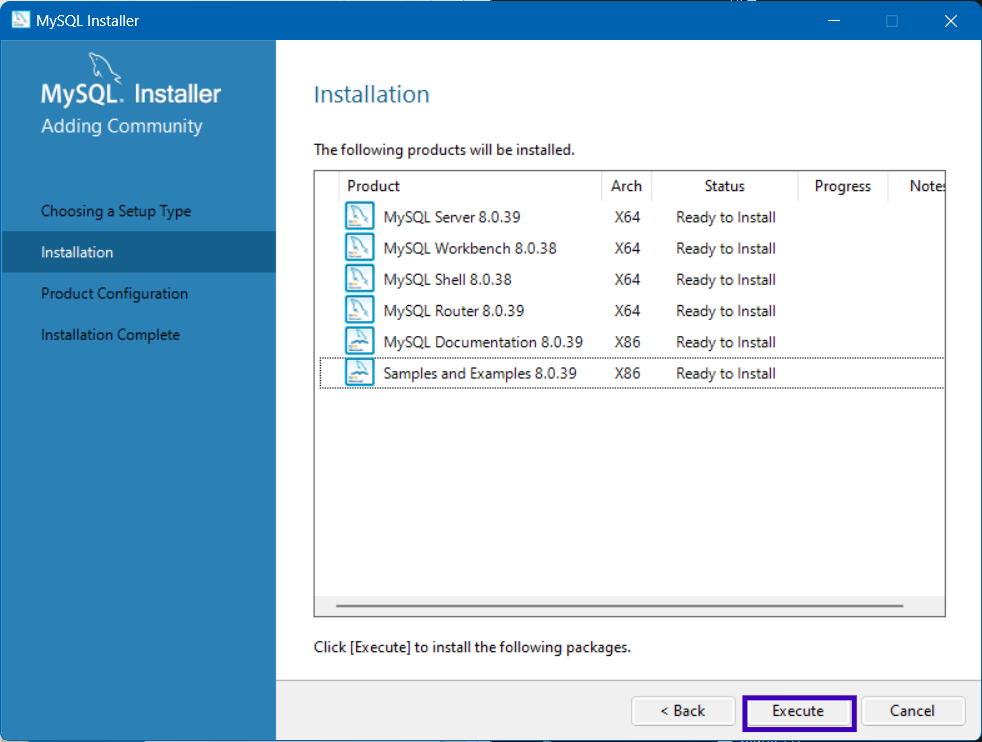Click the MySQL Installer title bar icon
This screenshot has height=742, width=982.
[21, 20]
